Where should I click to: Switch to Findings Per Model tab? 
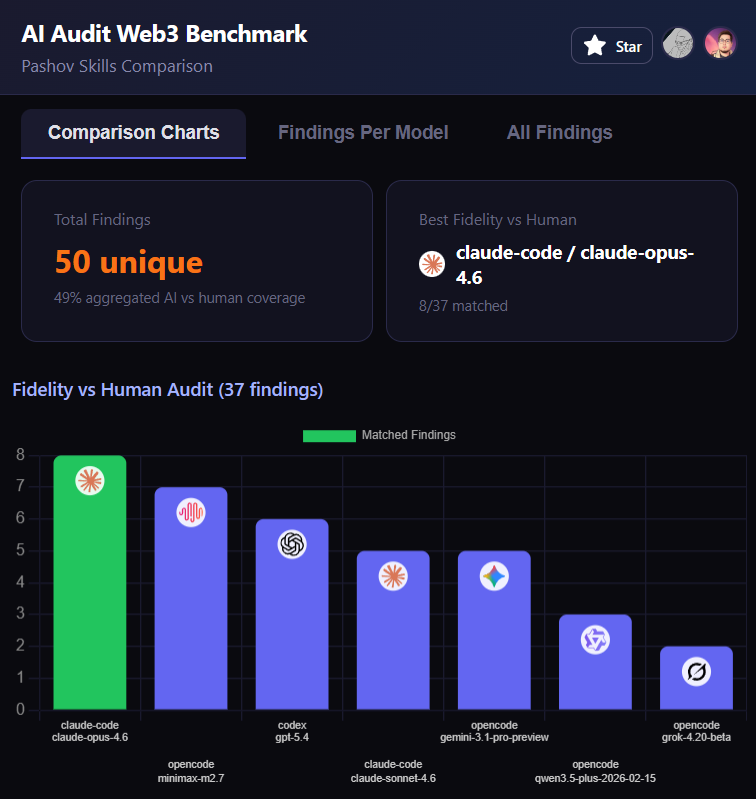tap(363, 133)
